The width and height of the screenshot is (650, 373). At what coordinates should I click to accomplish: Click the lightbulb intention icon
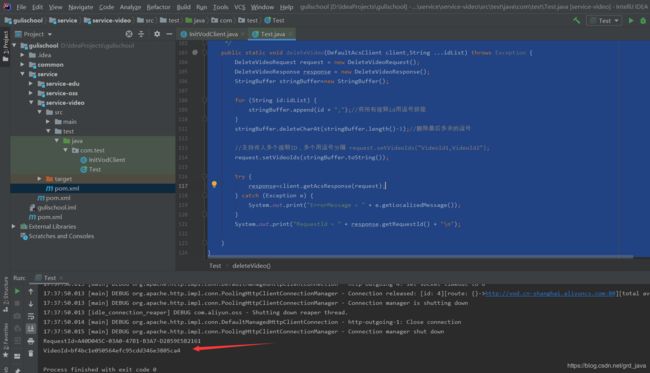pos(214,184)
